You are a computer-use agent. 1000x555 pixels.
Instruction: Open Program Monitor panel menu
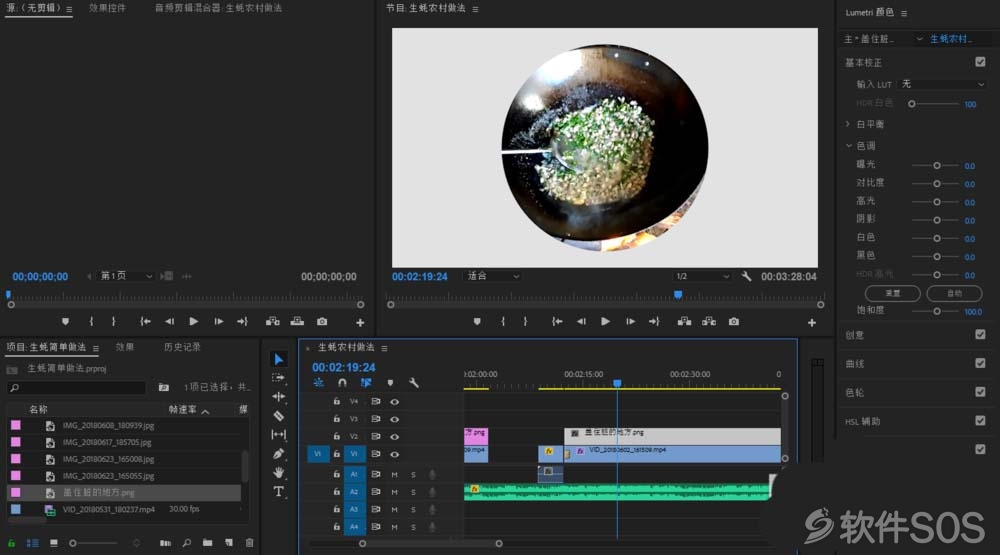tap(475, 9)
